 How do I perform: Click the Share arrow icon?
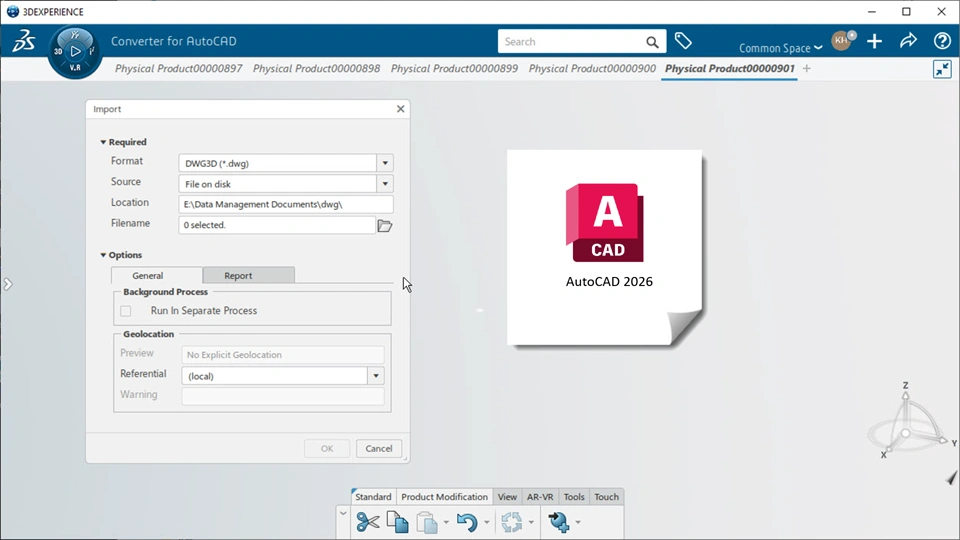pos(909,41)
